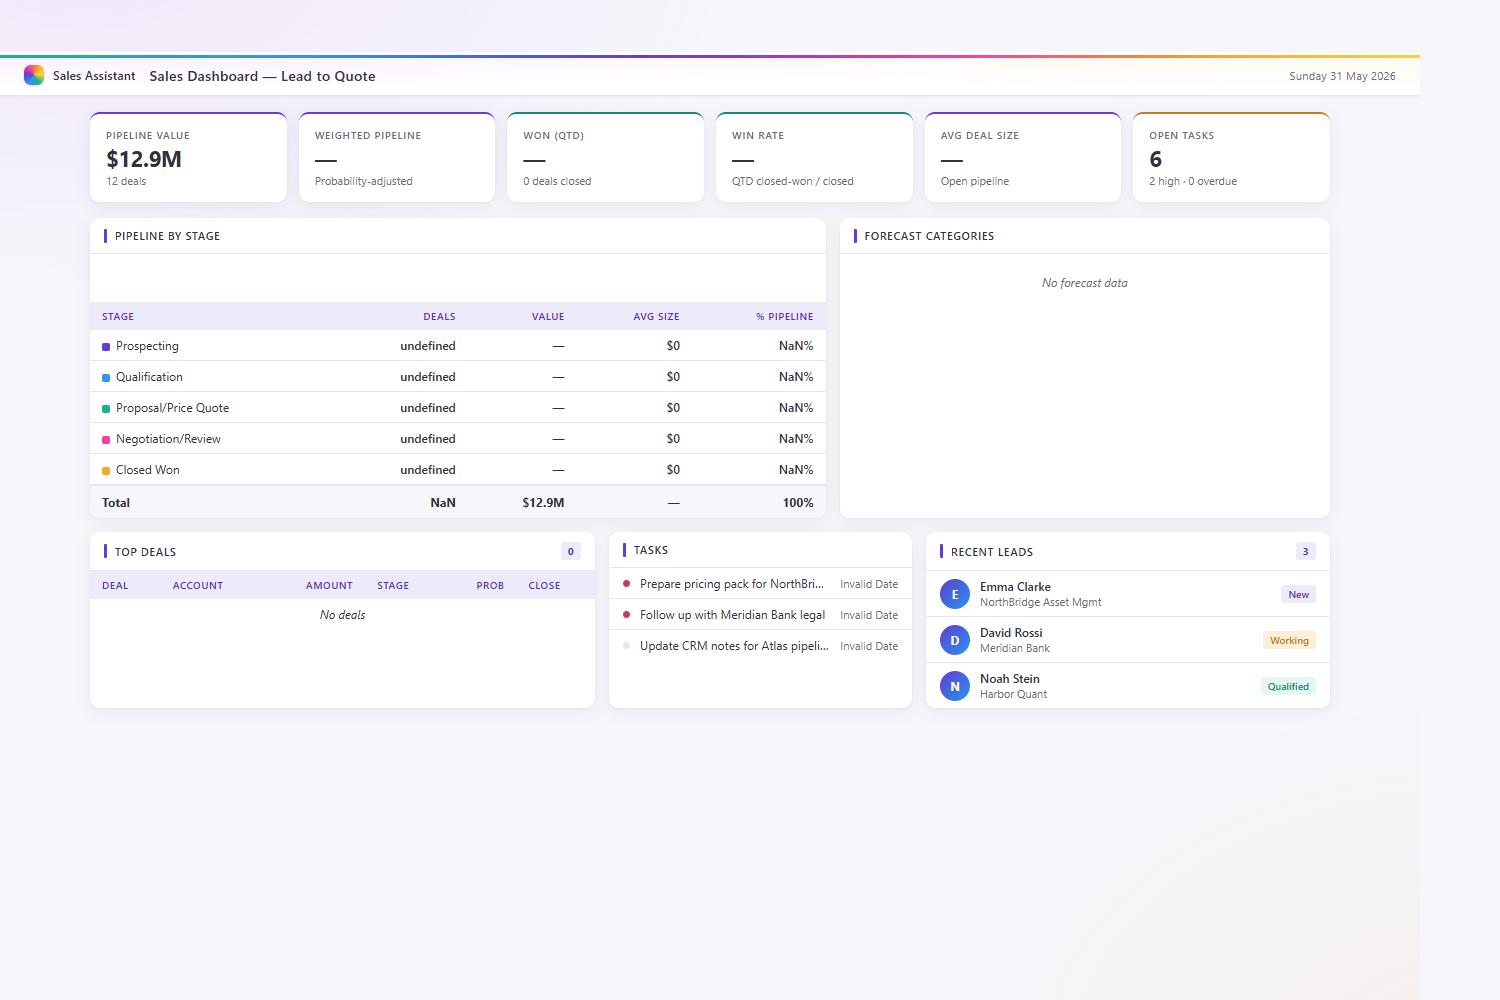The height and width of the screenshot is (1000, 1500).
Task: Click the Recent Leads count badge
Action: (x=1305, y=551)
